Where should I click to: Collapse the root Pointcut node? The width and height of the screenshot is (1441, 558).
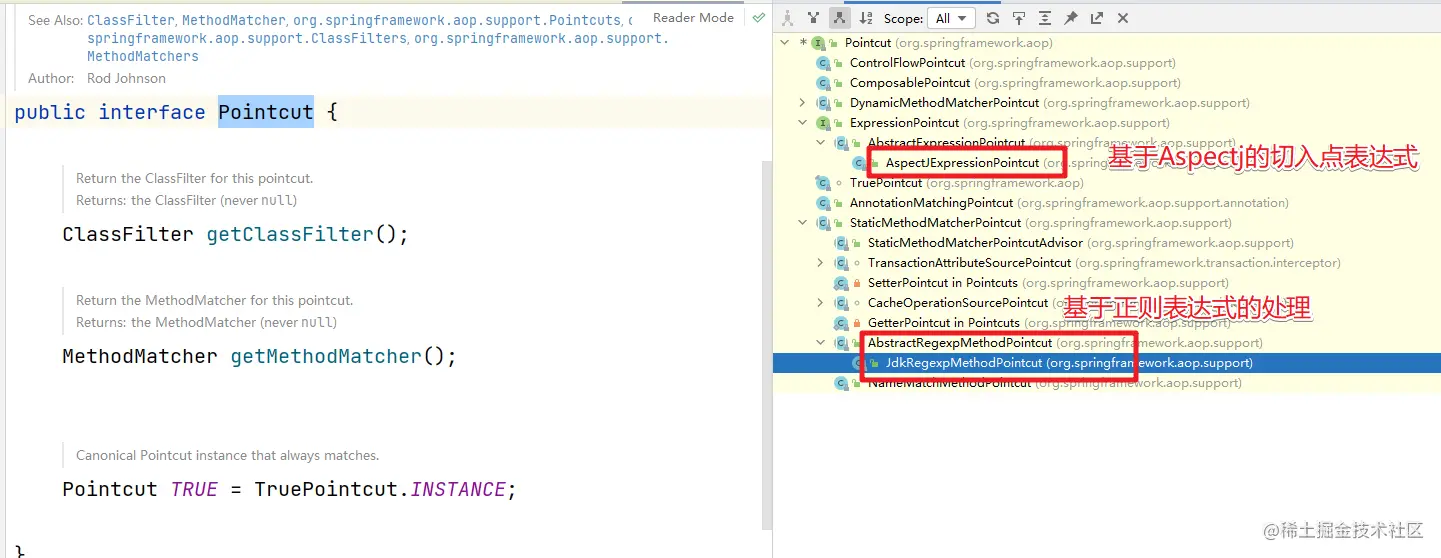click(785, 43)
